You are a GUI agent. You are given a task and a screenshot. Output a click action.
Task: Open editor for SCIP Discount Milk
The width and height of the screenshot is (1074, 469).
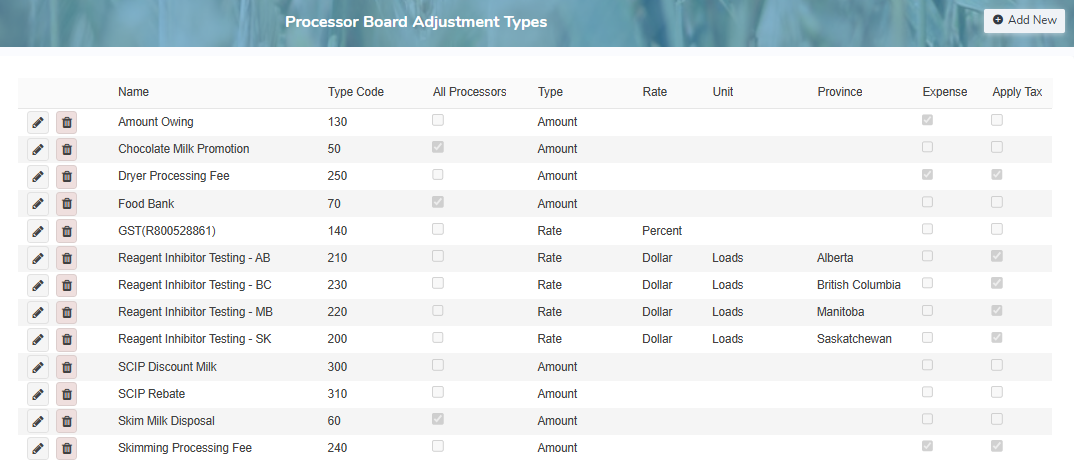[x=37, y=367]
